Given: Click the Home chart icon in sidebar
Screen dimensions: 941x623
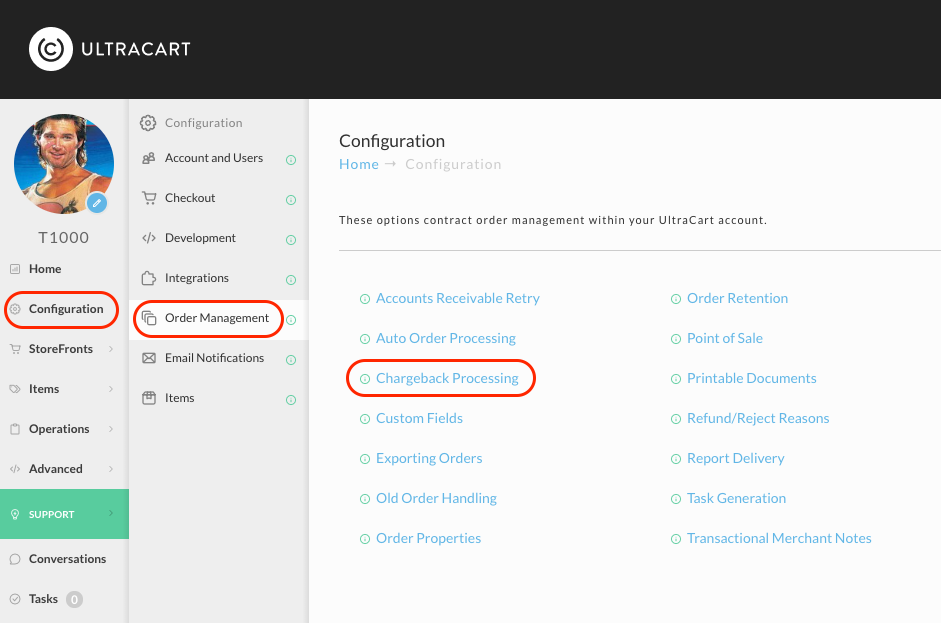Looking at the screenshot, I should (15, 269).
